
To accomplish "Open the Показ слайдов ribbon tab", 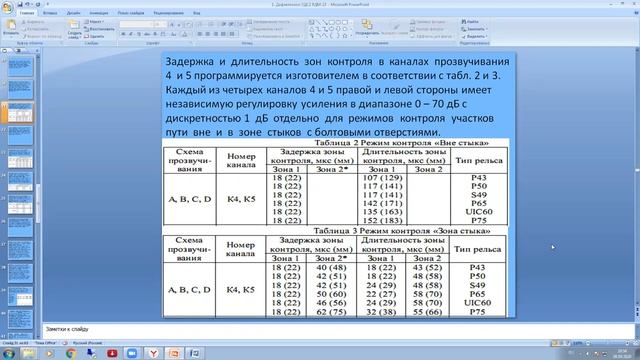I will [131, 13].
